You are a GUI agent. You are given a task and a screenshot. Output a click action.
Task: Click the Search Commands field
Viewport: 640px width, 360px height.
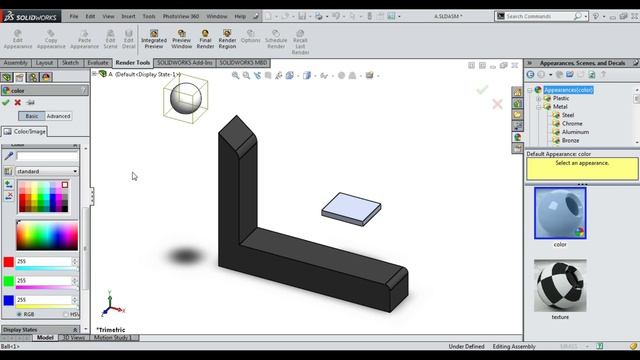[x=539, y=16]
